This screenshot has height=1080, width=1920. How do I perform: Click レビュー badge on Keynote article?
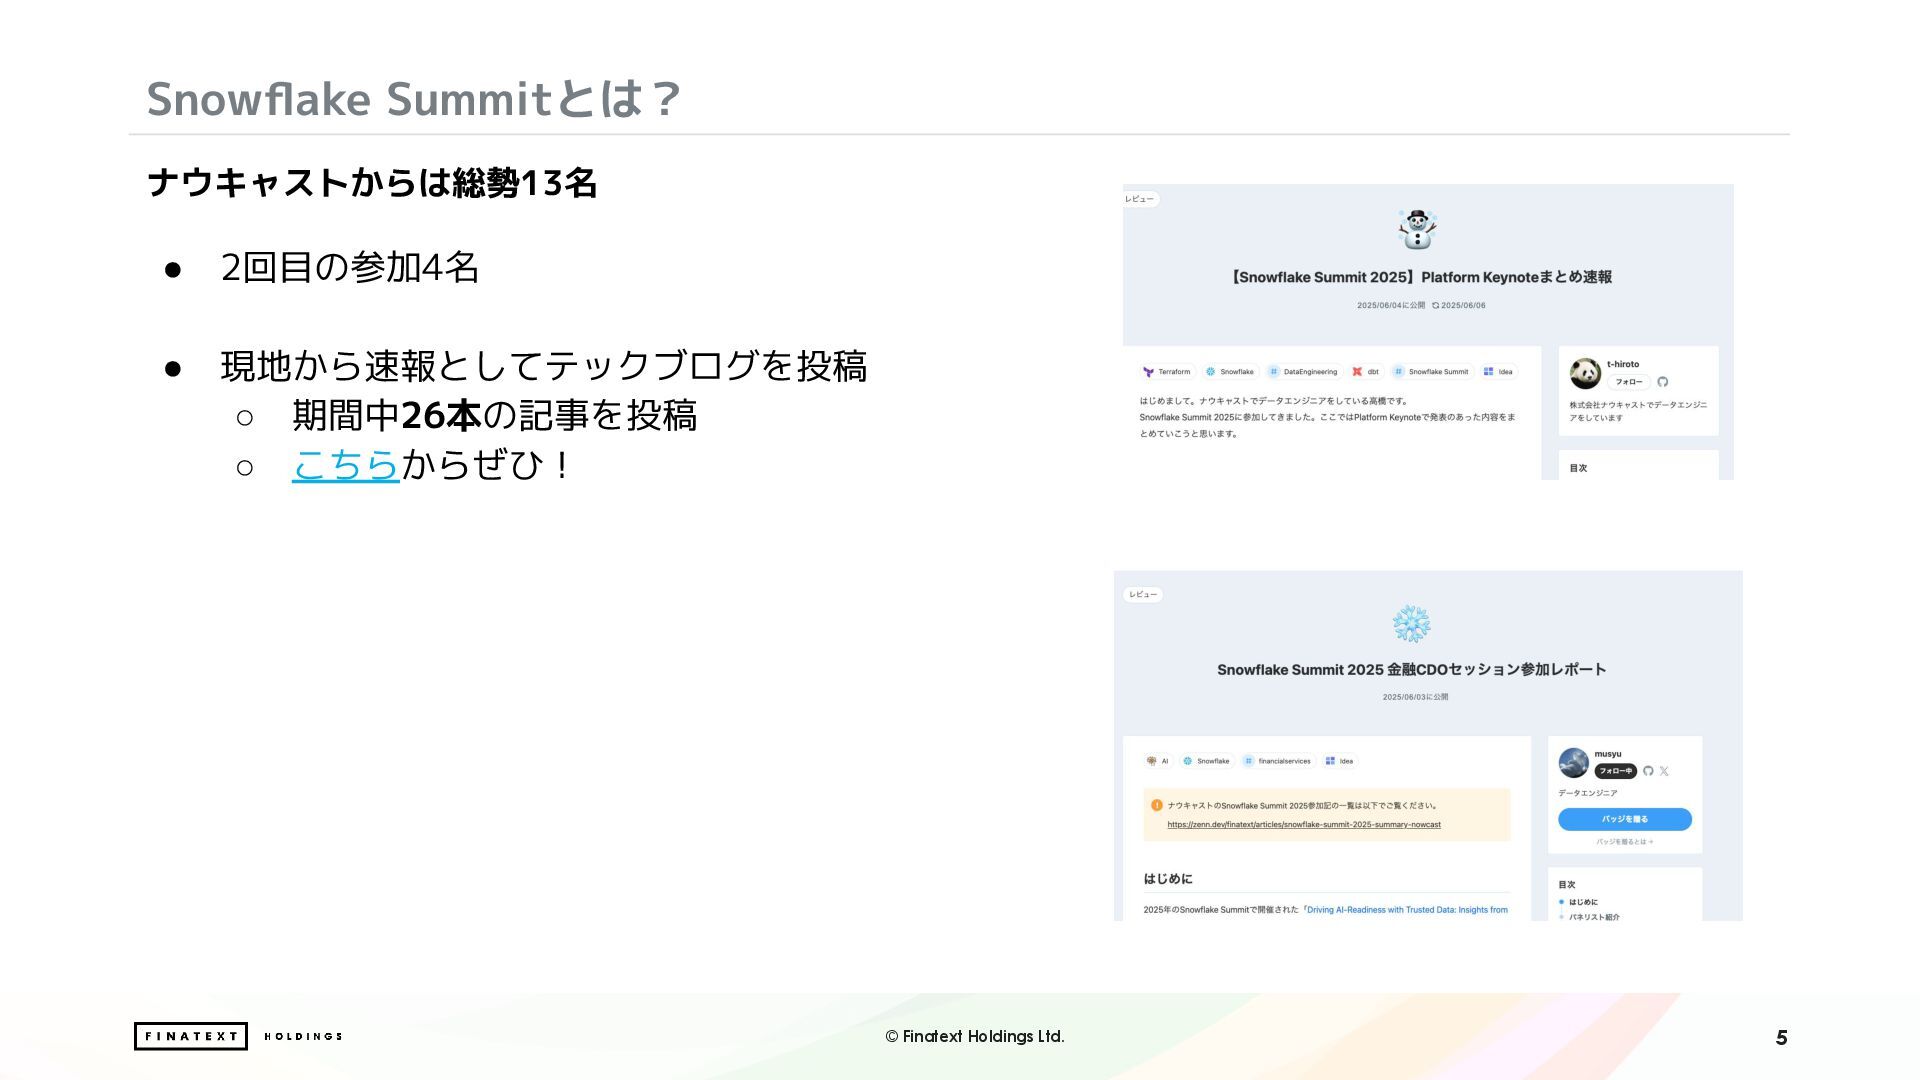(1141, 199)
